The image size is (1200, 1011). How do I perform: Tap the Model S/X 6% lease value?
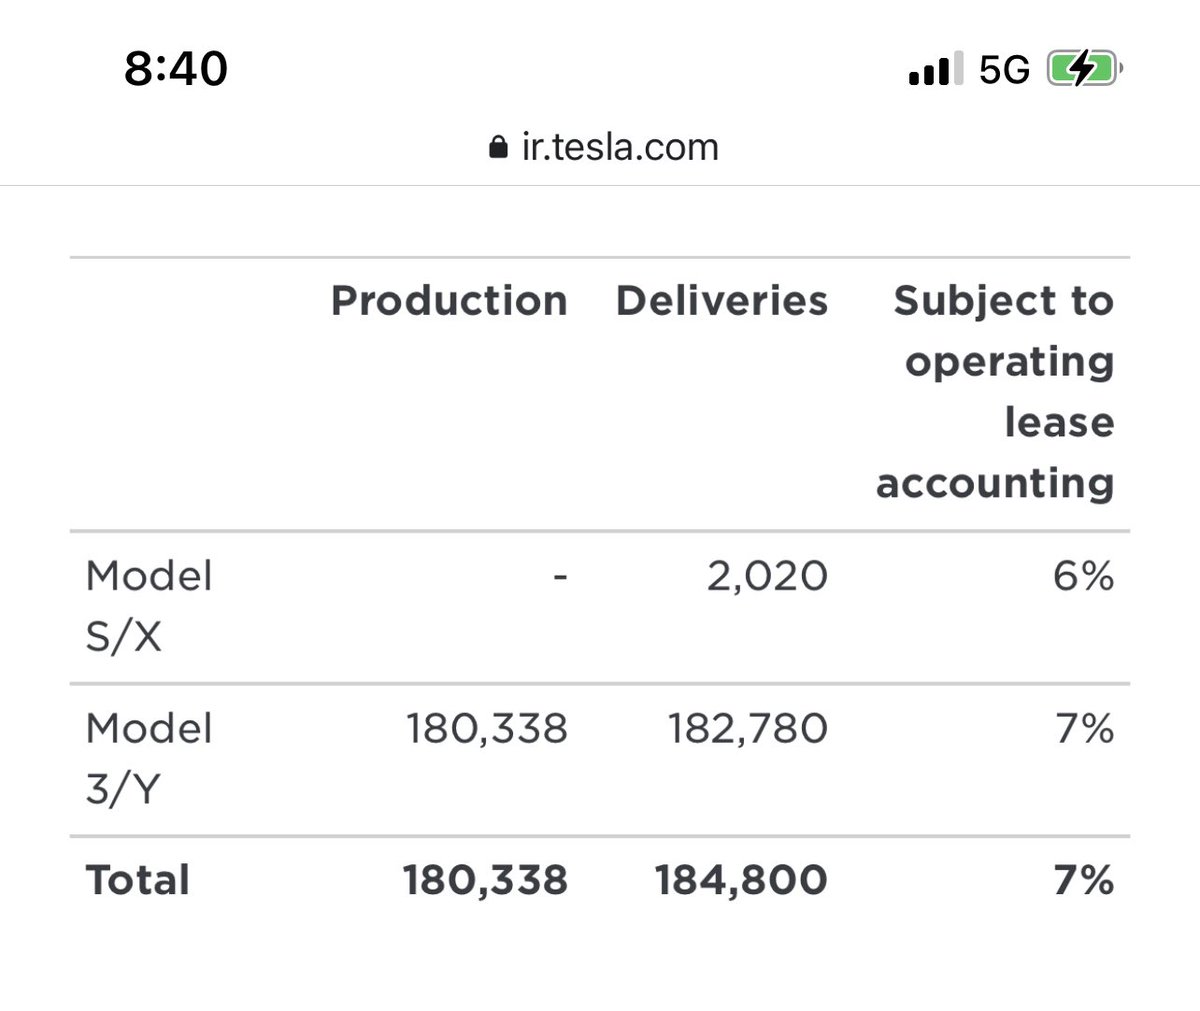coord(1083,576)
